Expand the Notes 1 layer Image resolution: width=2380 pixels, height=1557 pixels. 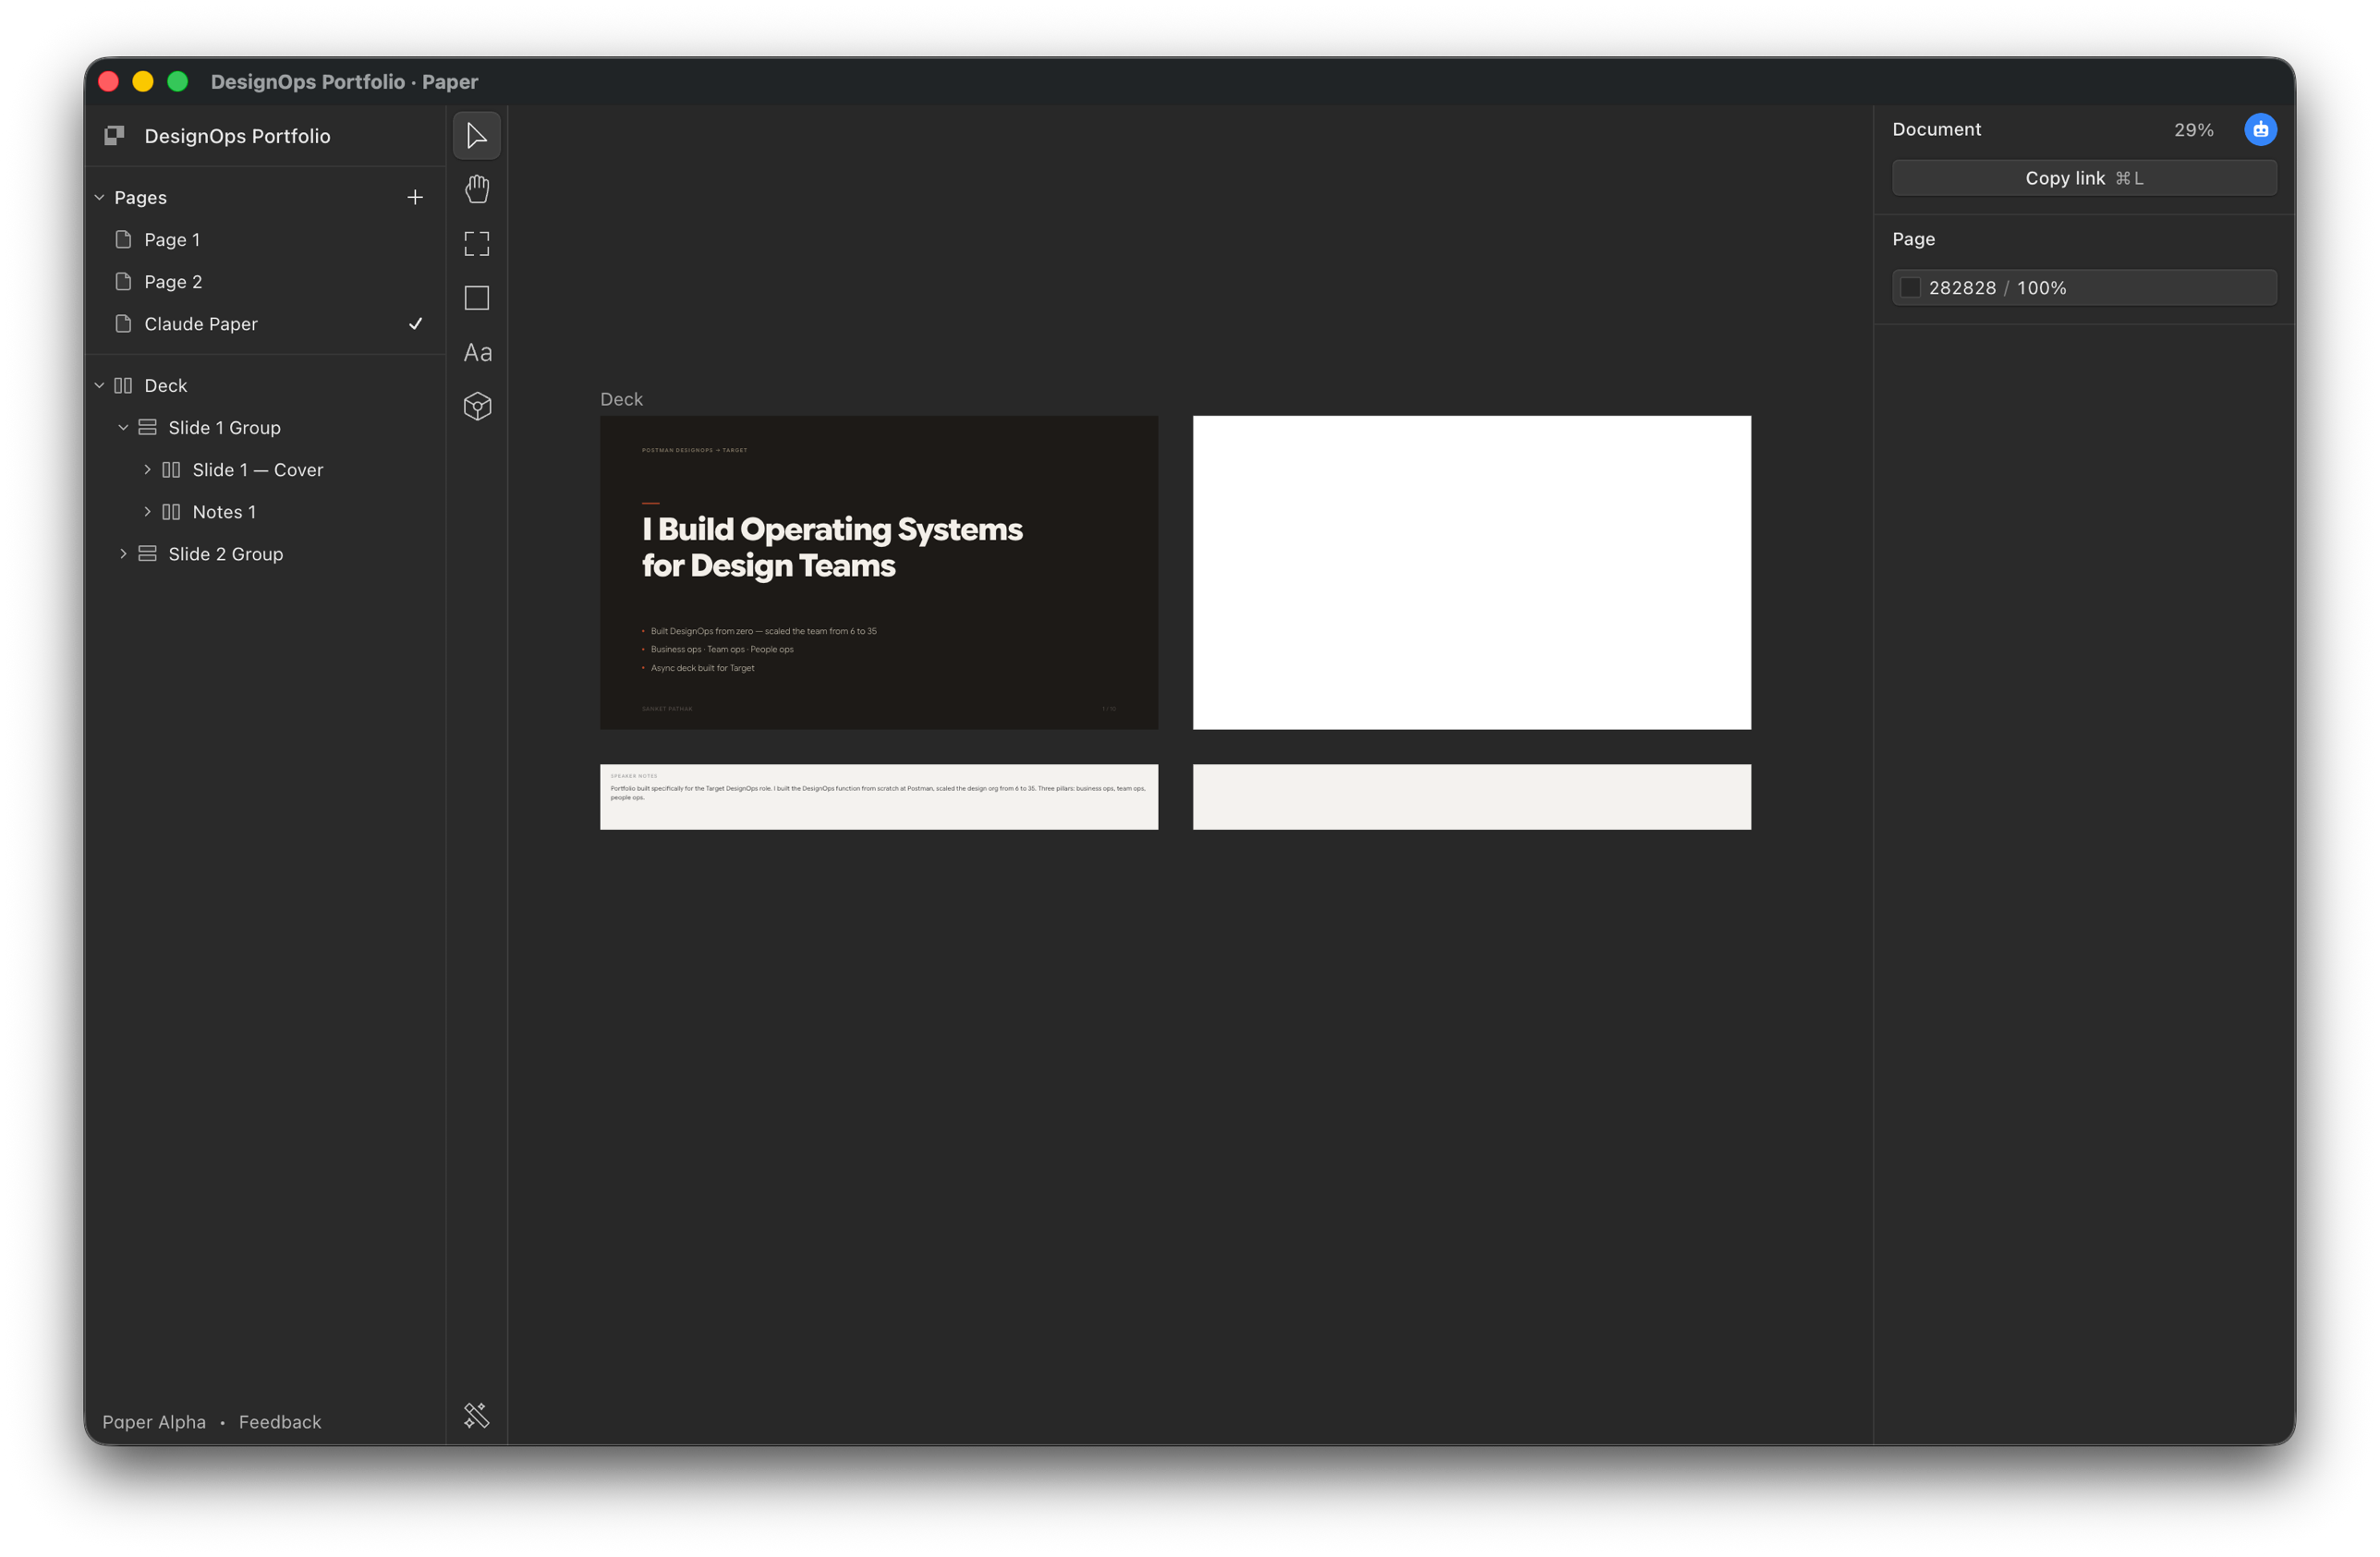pos(147,512)
